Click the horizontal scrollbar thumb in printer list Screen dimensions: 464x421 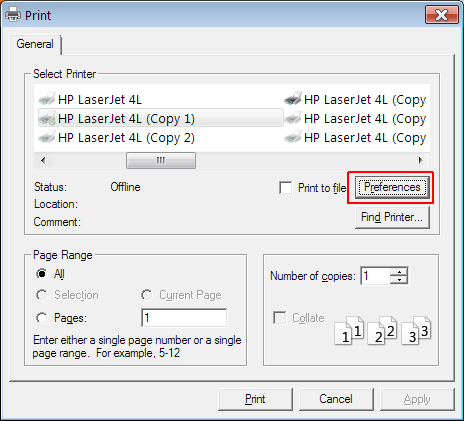coord(161,160)
